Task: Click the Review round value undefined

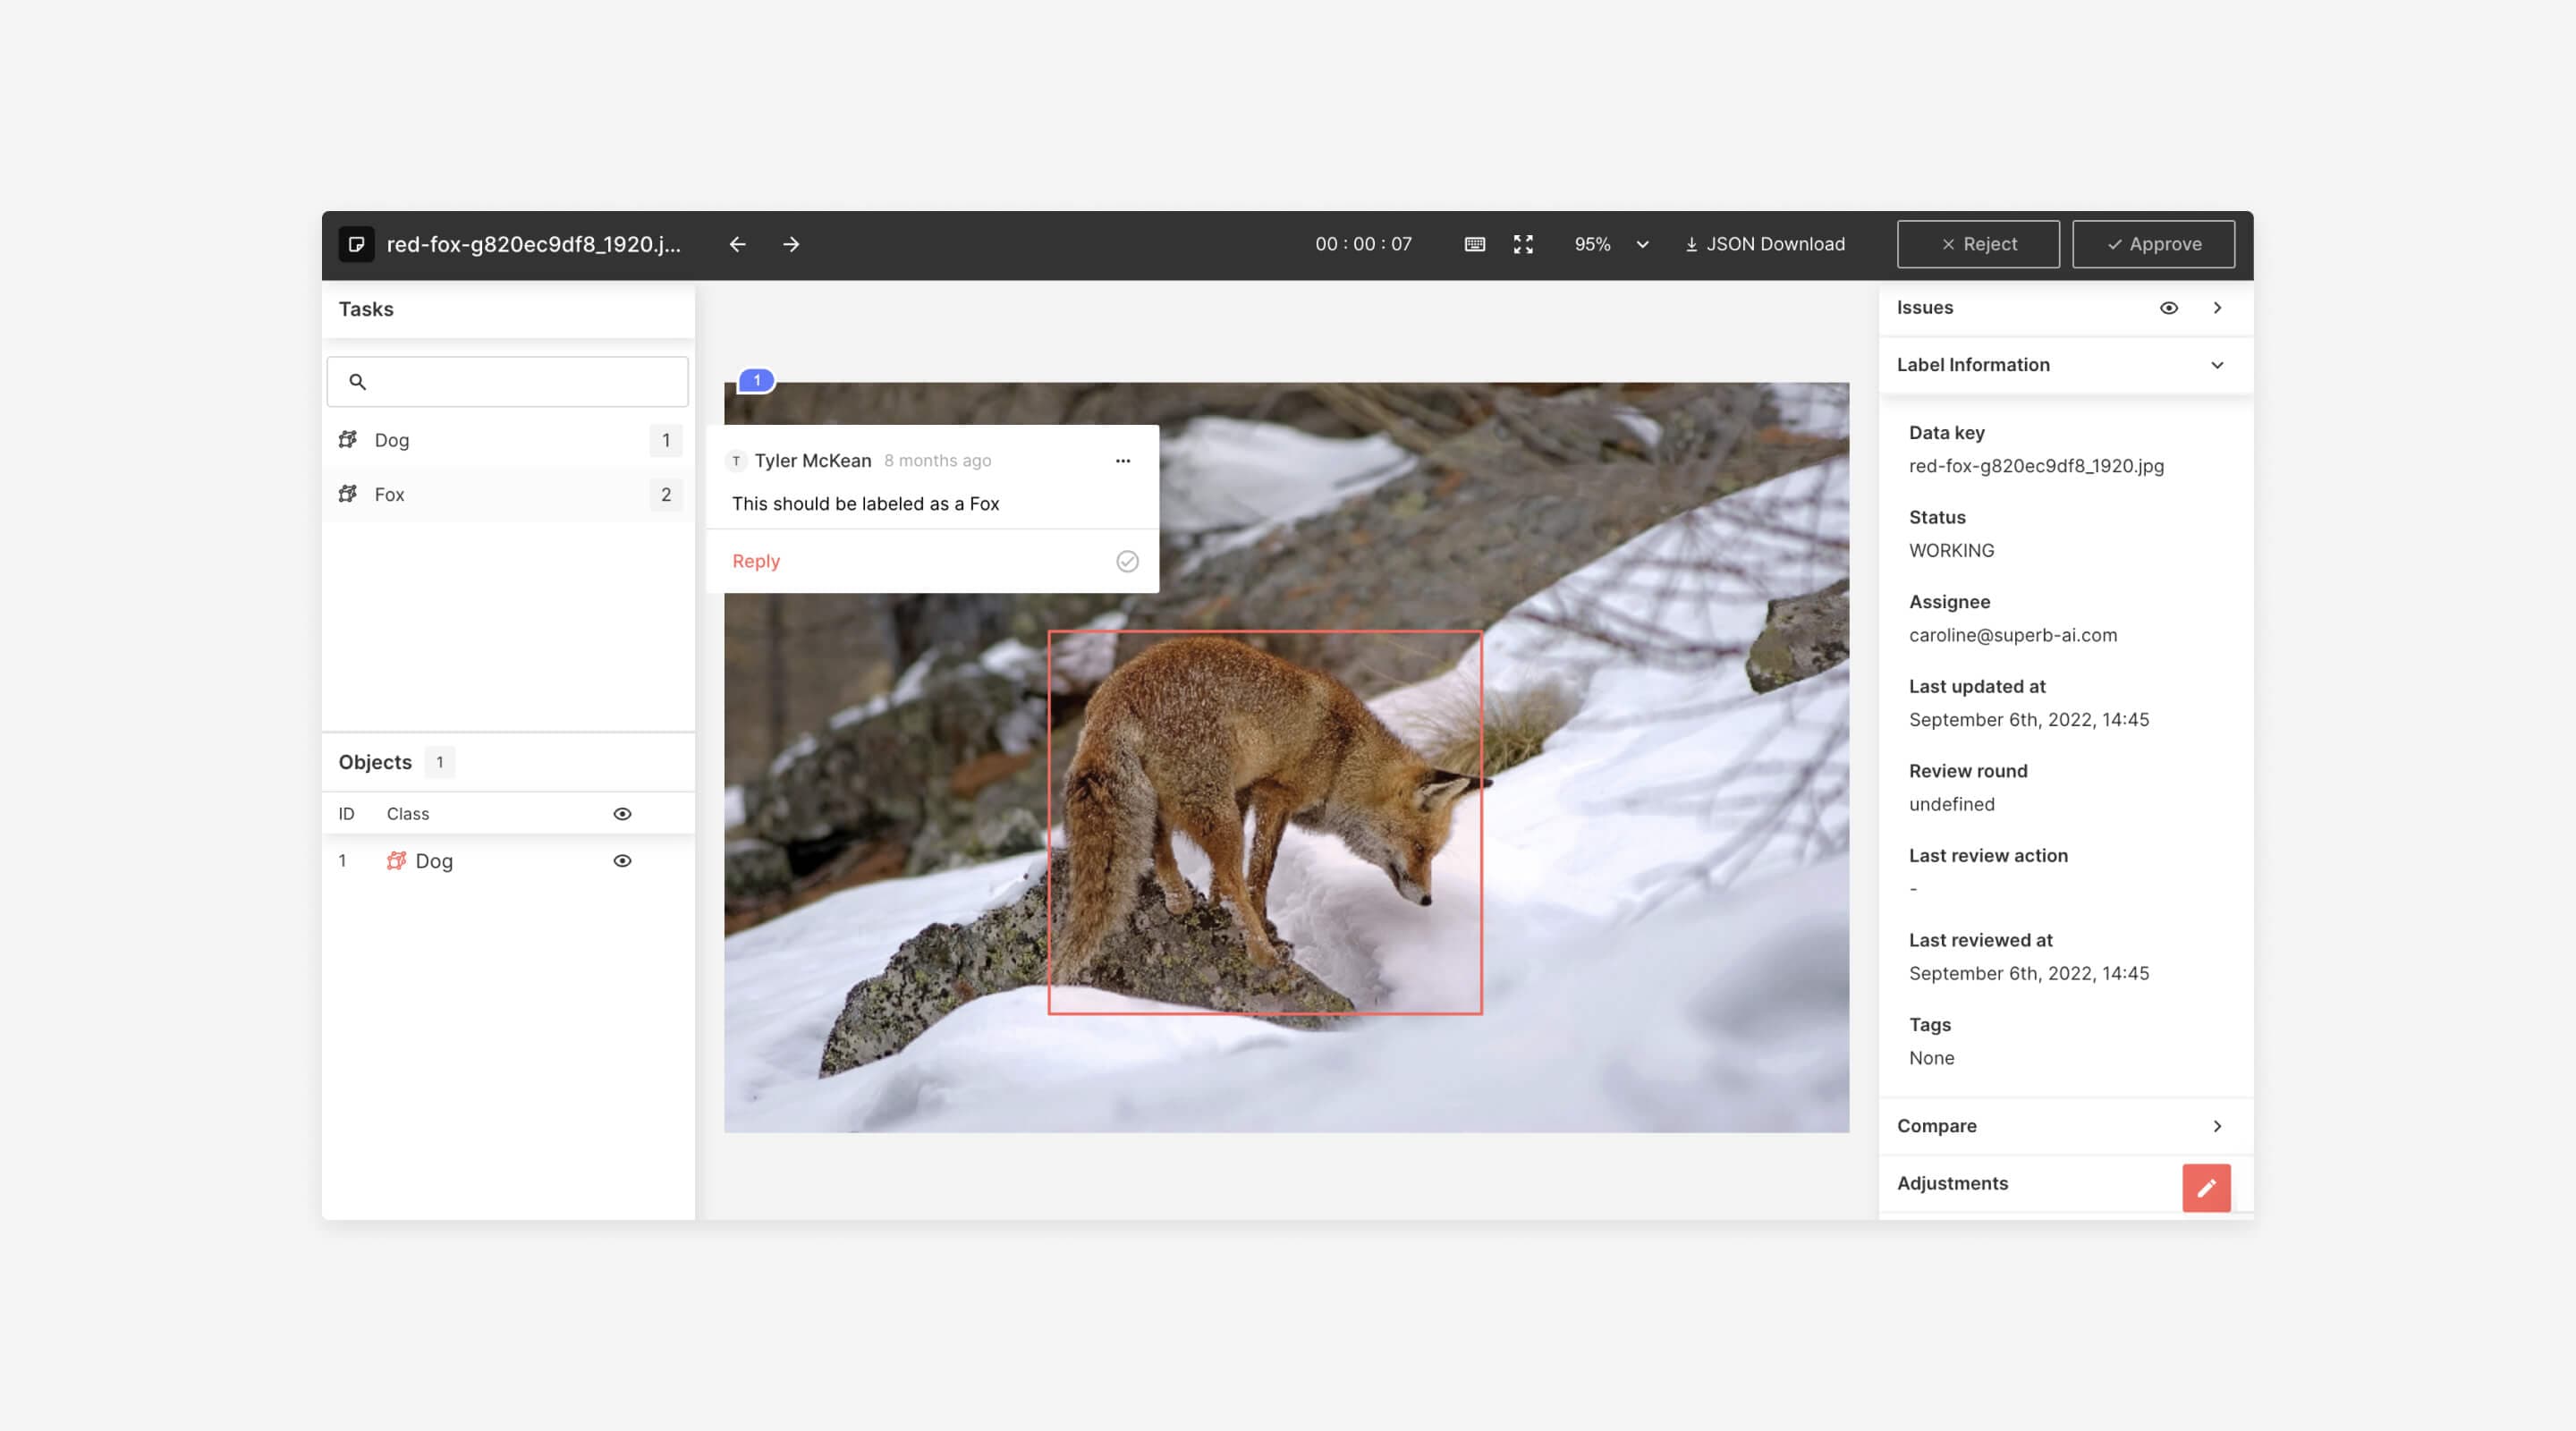Action: 1951,804
